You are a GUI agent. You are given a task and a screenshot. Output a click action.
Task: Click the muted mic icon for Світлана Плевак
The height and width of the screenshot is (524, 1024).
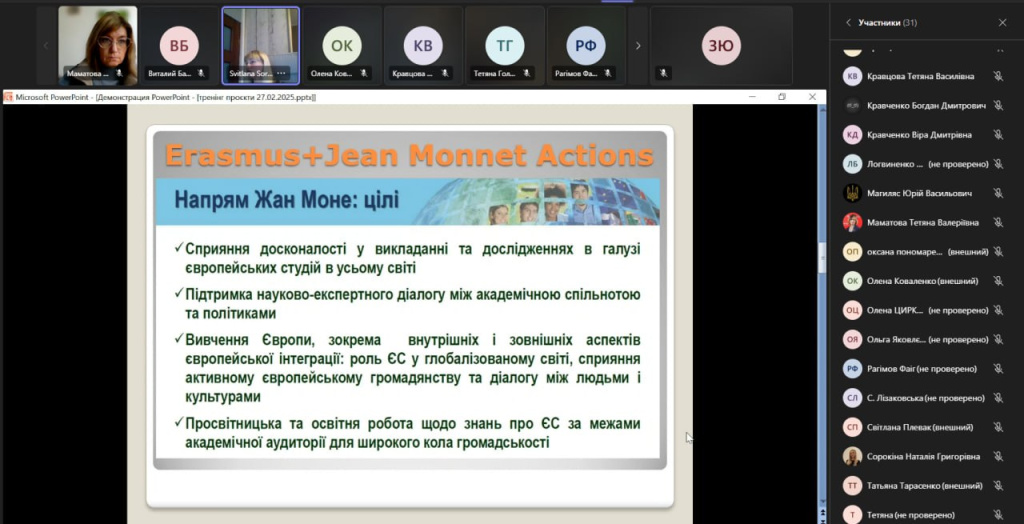pos(998,427)
